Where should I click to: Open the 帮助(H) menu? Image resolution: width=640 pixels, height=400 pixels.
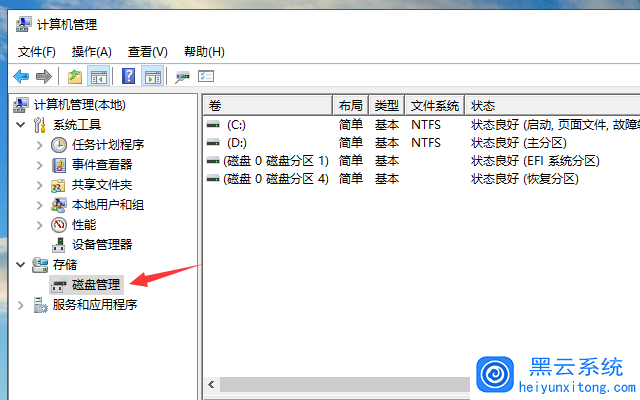[x=204, y=52]
